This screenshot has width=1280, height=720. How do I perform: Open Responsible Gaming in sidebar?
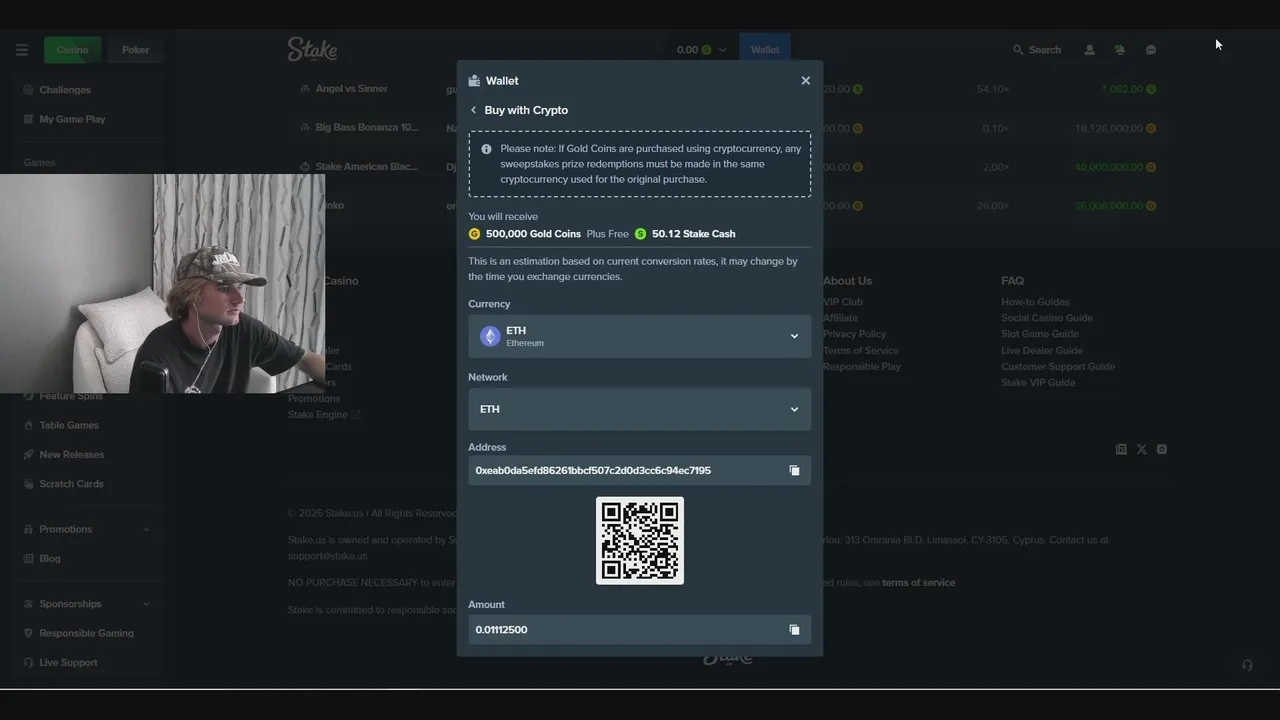tap(86, 633)
